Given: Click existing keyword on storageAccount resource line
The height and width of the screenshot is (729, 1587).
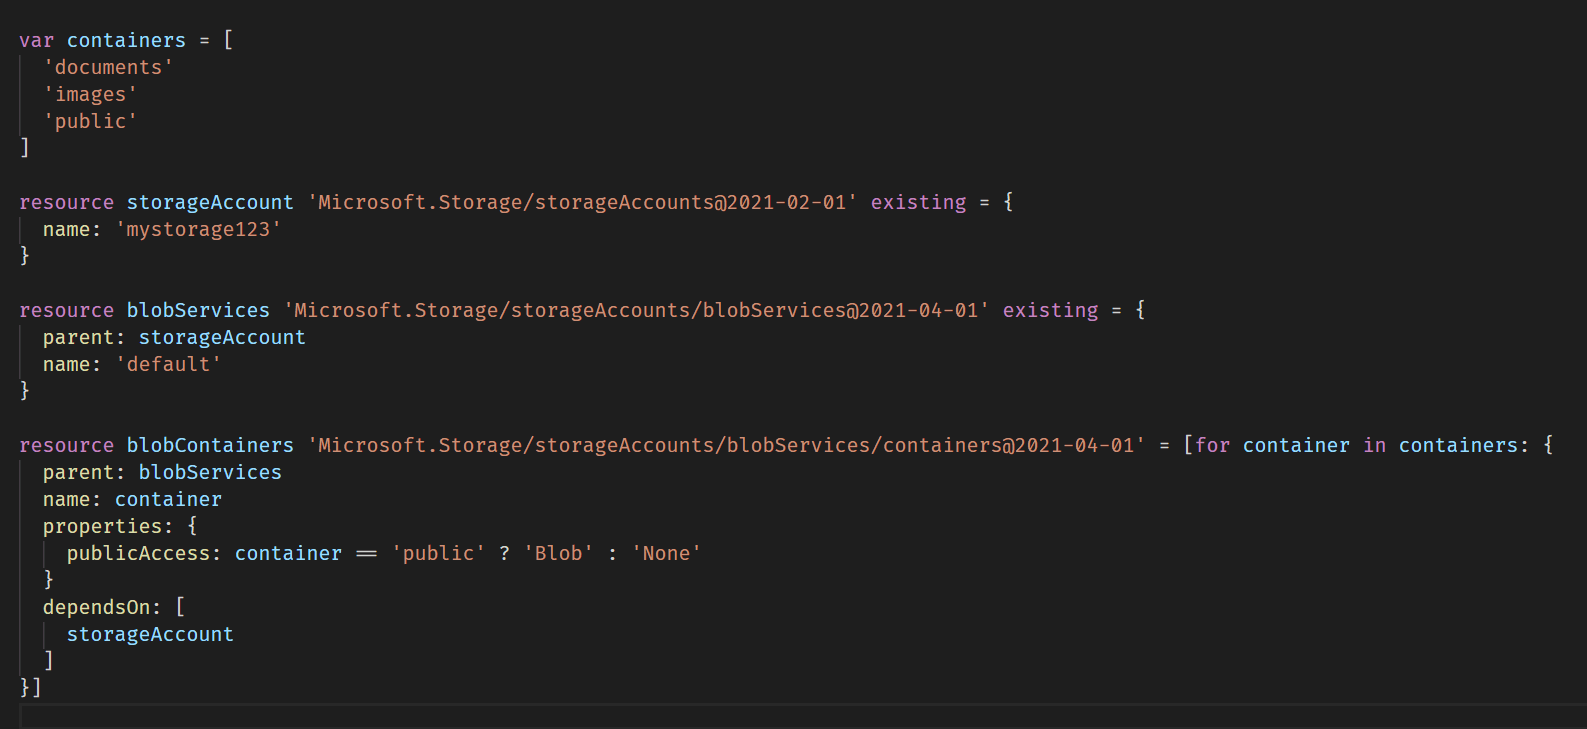Looking at the screenshot, I should click(918, 202).
